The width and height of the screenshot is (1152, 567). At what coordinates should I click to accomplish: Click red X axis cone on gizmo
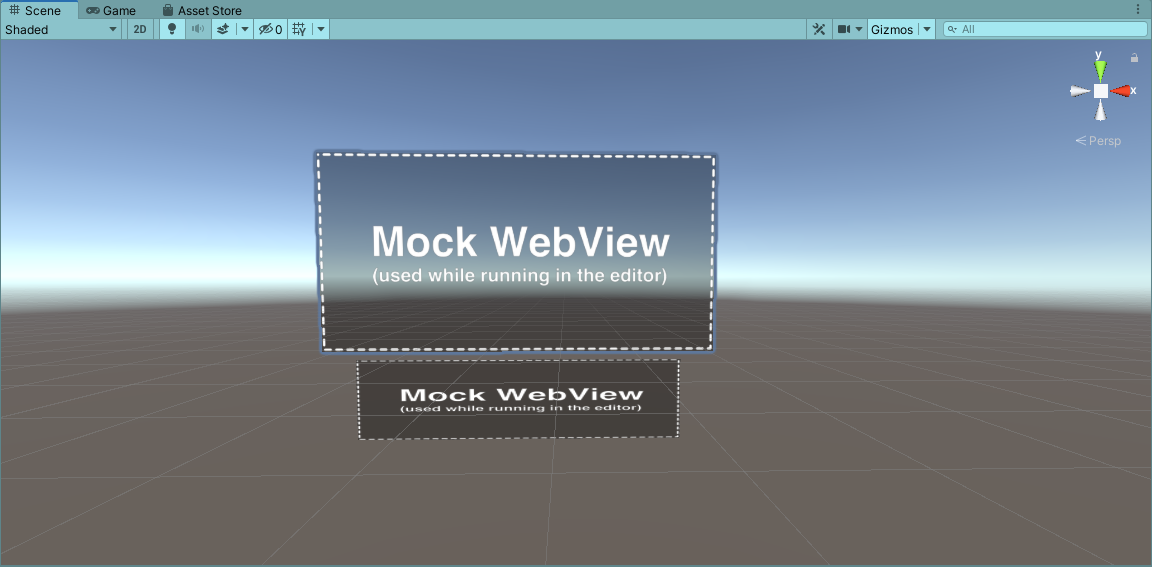click(x=1121, y=90)
